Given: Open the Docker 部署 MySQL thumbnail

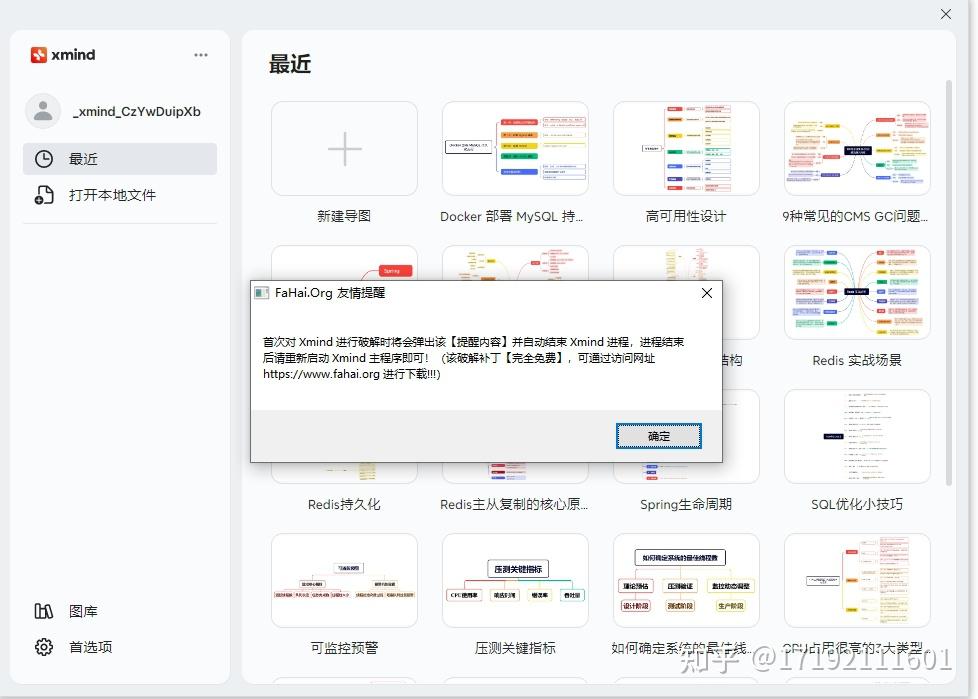Looking at the screenshot, I should pyautogui.click(x=515, y=148).
